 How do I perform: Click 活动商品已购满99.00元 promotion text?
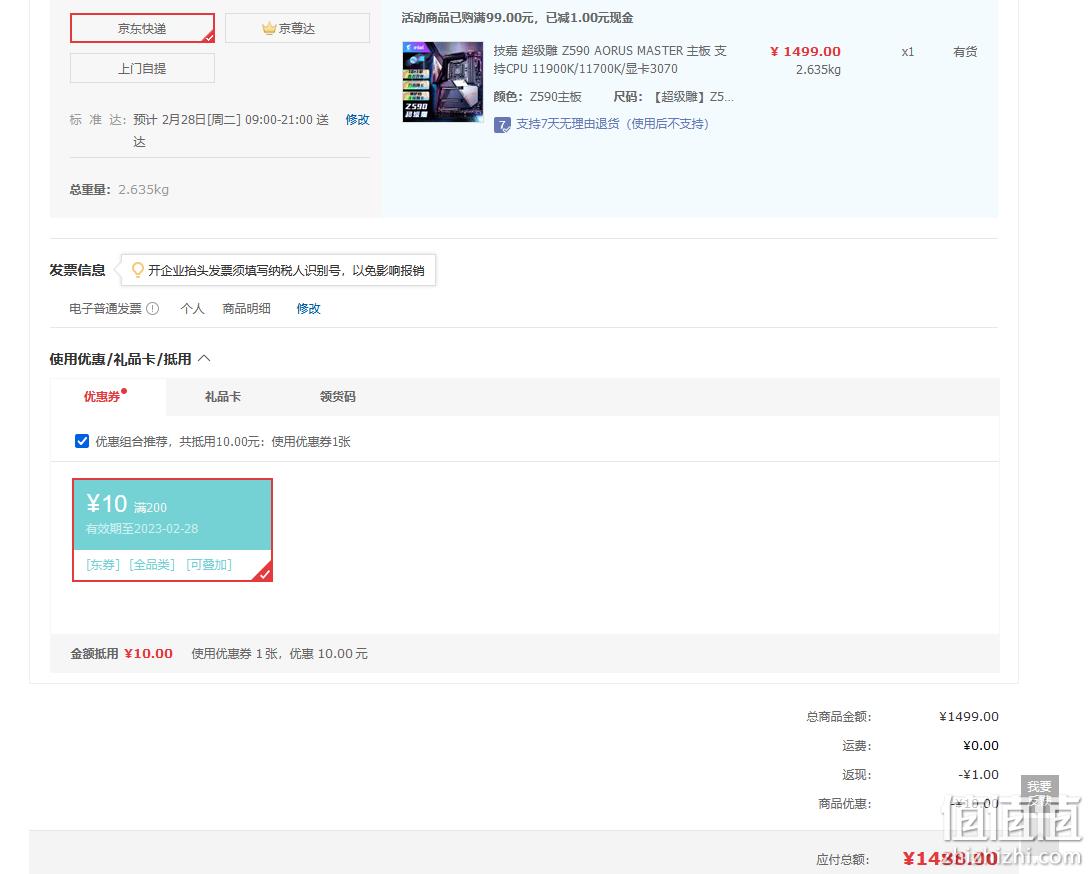[517, 18]
